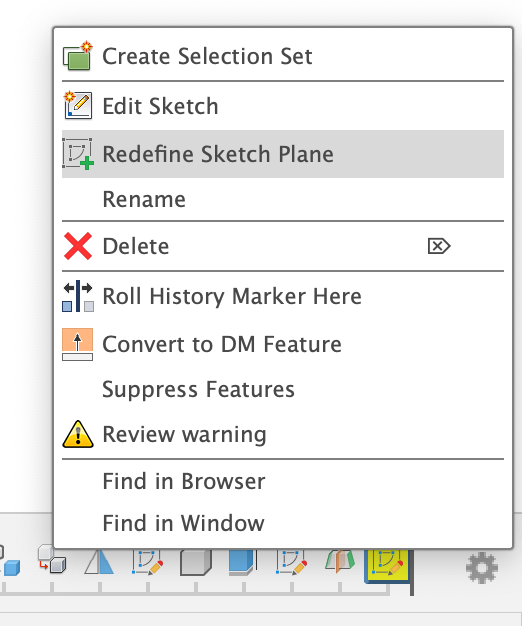Viewport: 522px width, 626px height.
Task: Click the gray box body feature in timeline
Action: (196, 563)
